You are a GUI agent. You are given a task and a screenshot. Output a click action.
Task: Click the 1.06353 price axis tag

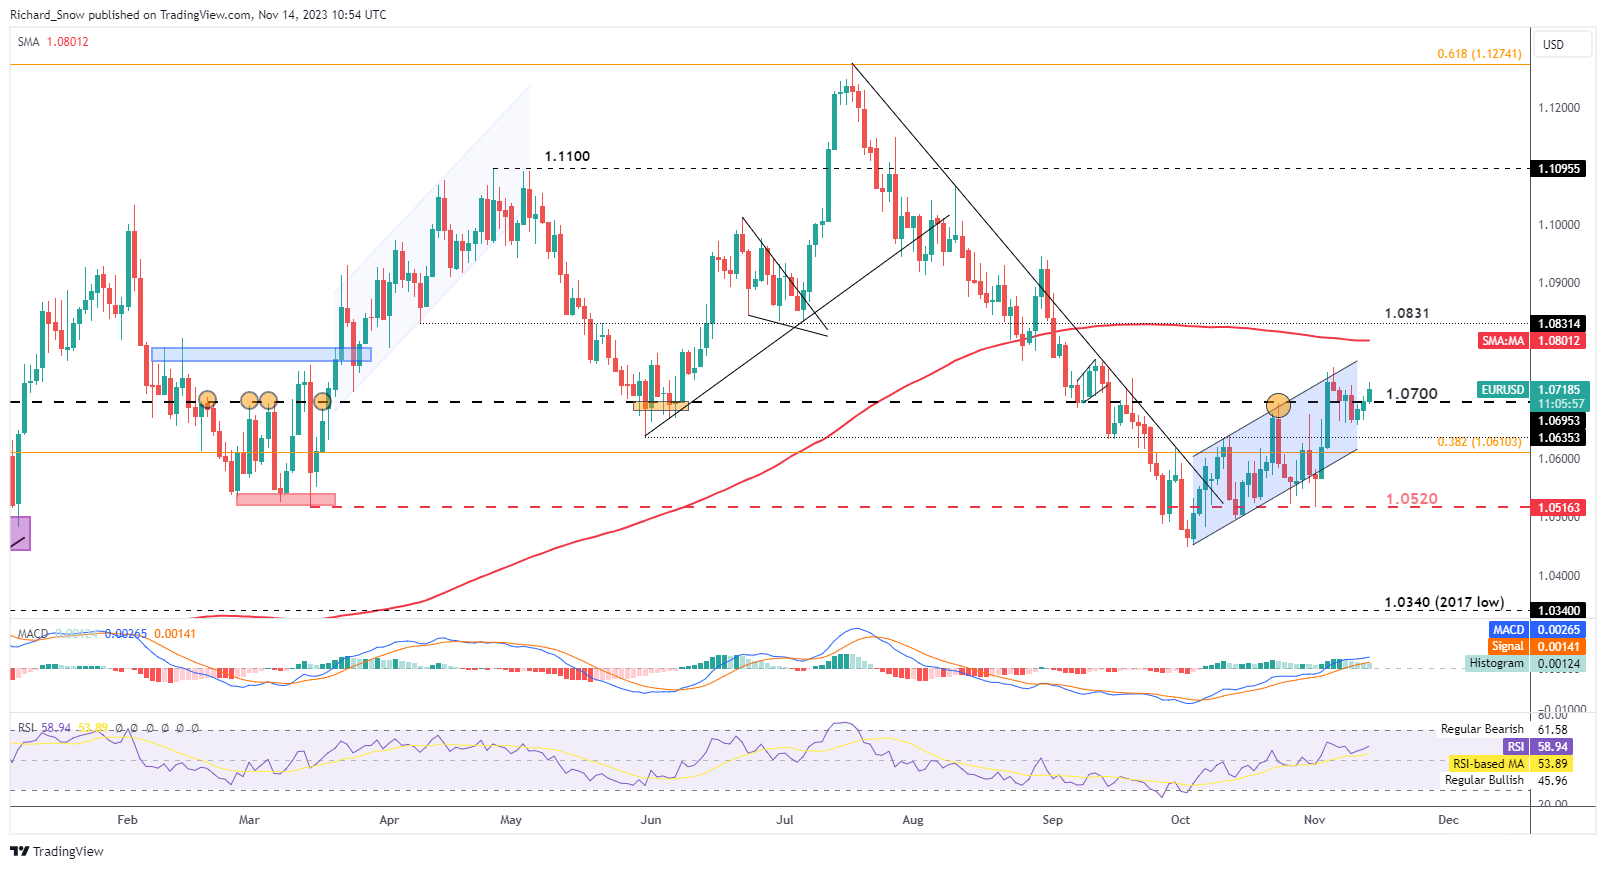pos(1559,438)
